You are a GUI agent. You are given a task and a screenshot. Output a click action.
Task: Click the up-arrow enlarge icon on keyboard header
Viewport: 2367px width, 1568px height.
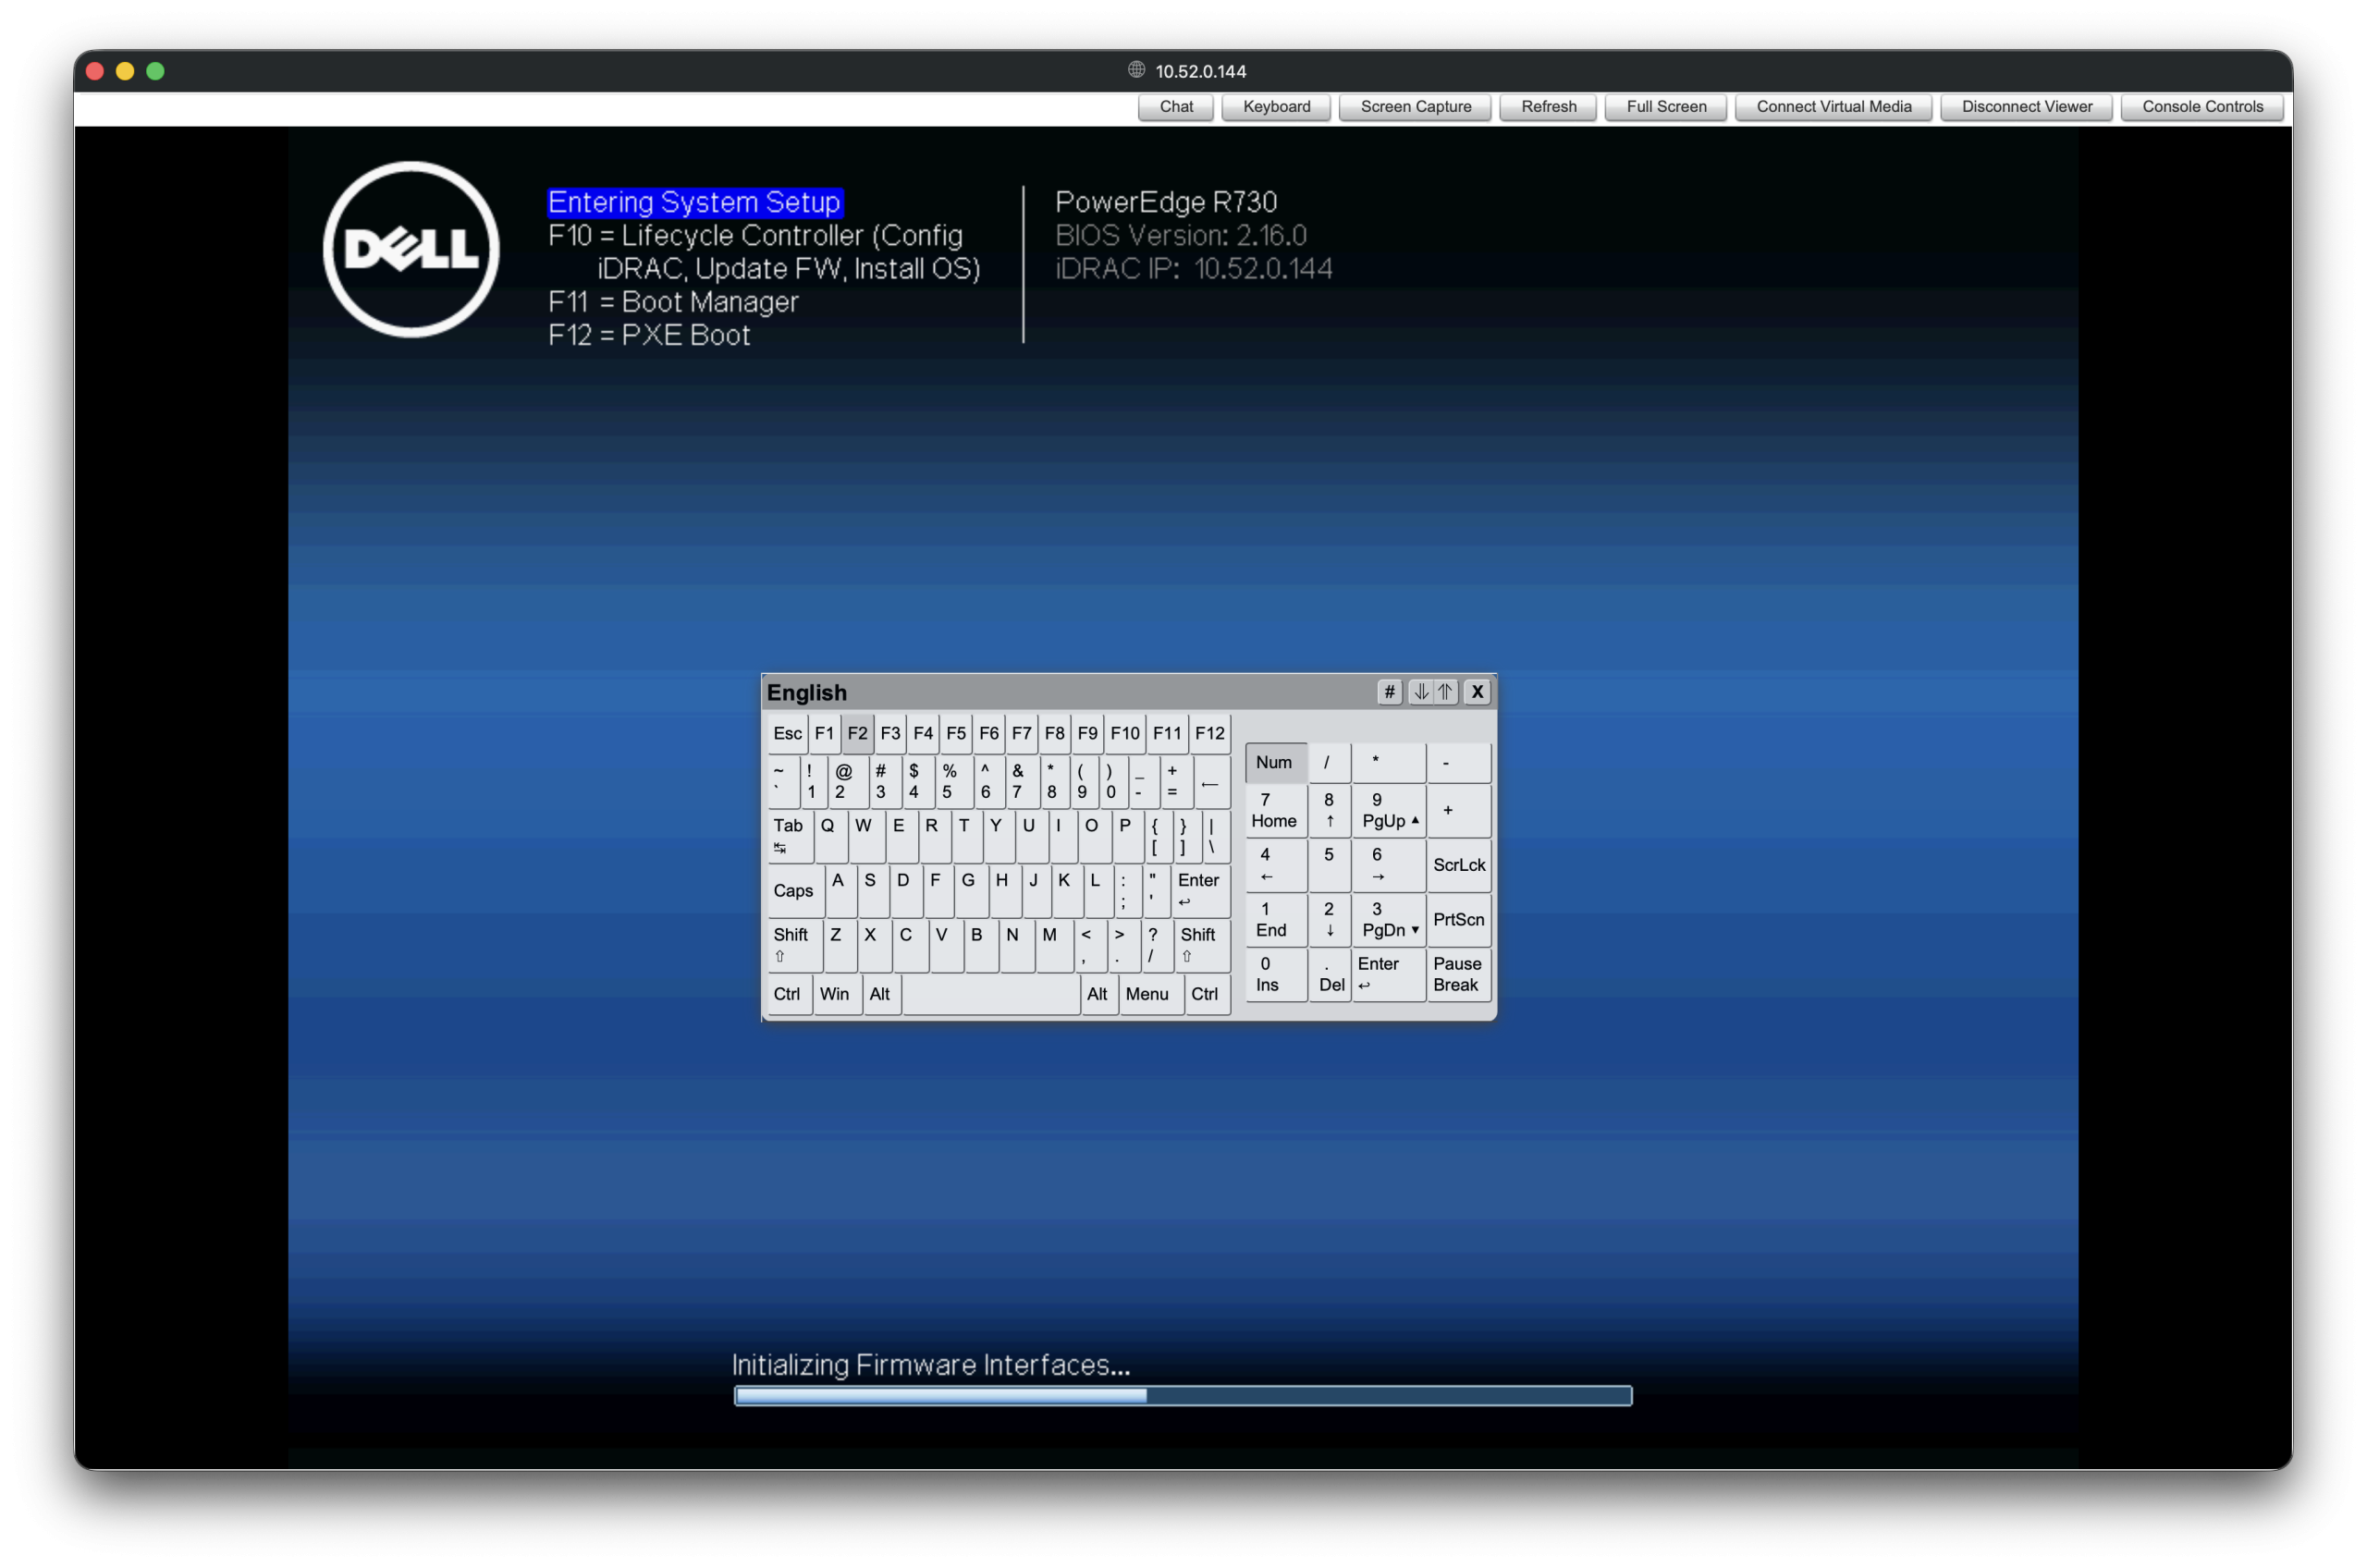1446,692
